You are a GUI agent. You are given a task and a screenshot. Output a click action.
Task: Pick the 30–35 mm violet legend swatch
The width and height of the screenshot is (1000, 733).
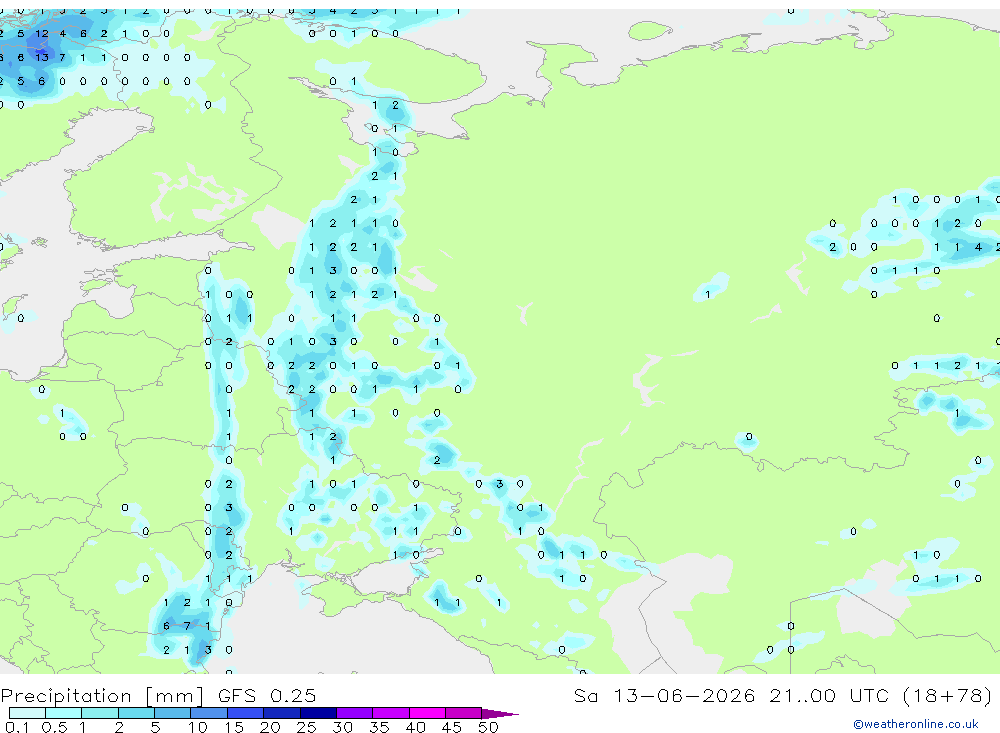coord(355,713)
